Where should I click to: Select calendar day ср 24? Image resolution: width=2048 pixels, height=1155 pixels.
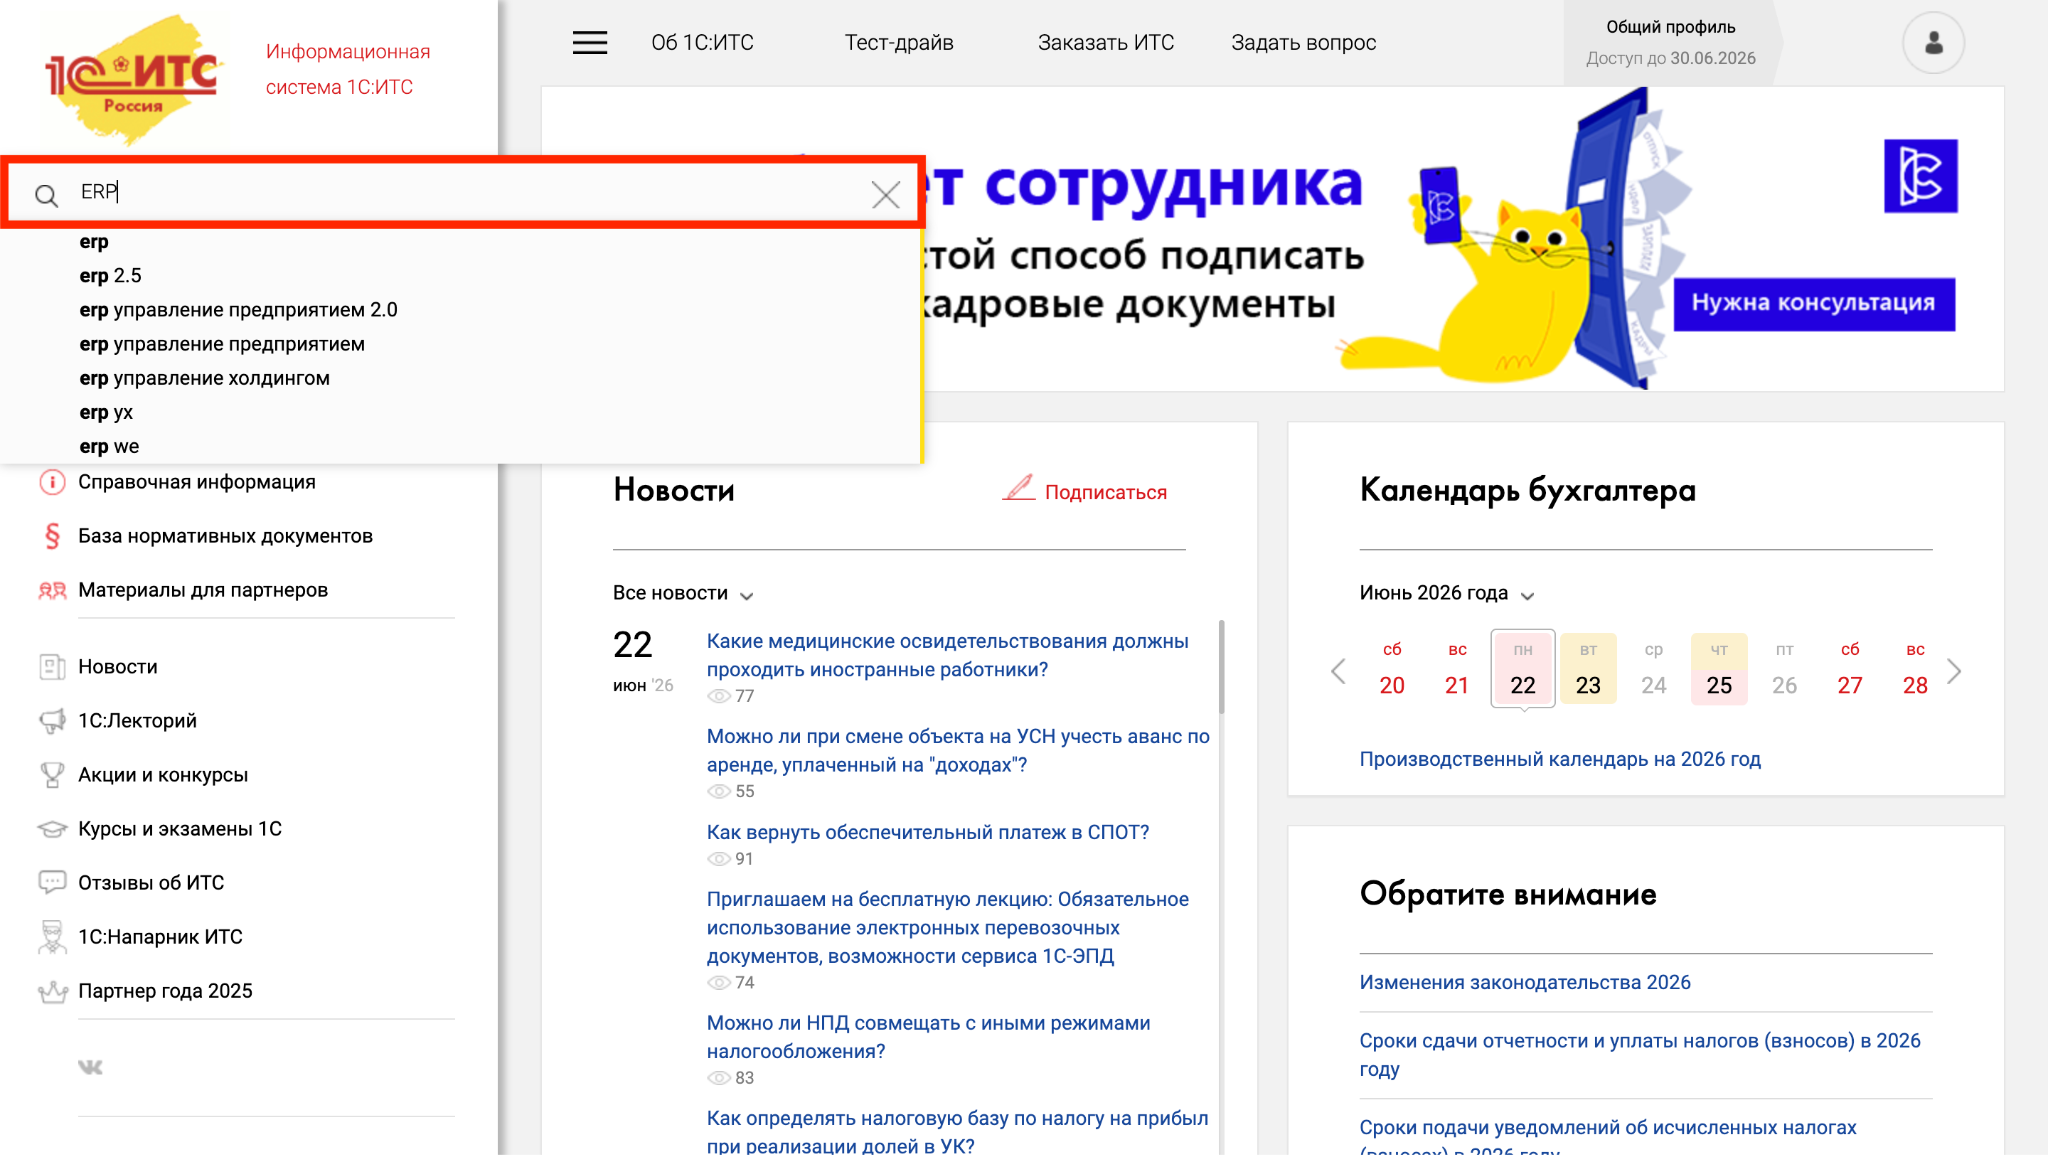coord(1654,668)
